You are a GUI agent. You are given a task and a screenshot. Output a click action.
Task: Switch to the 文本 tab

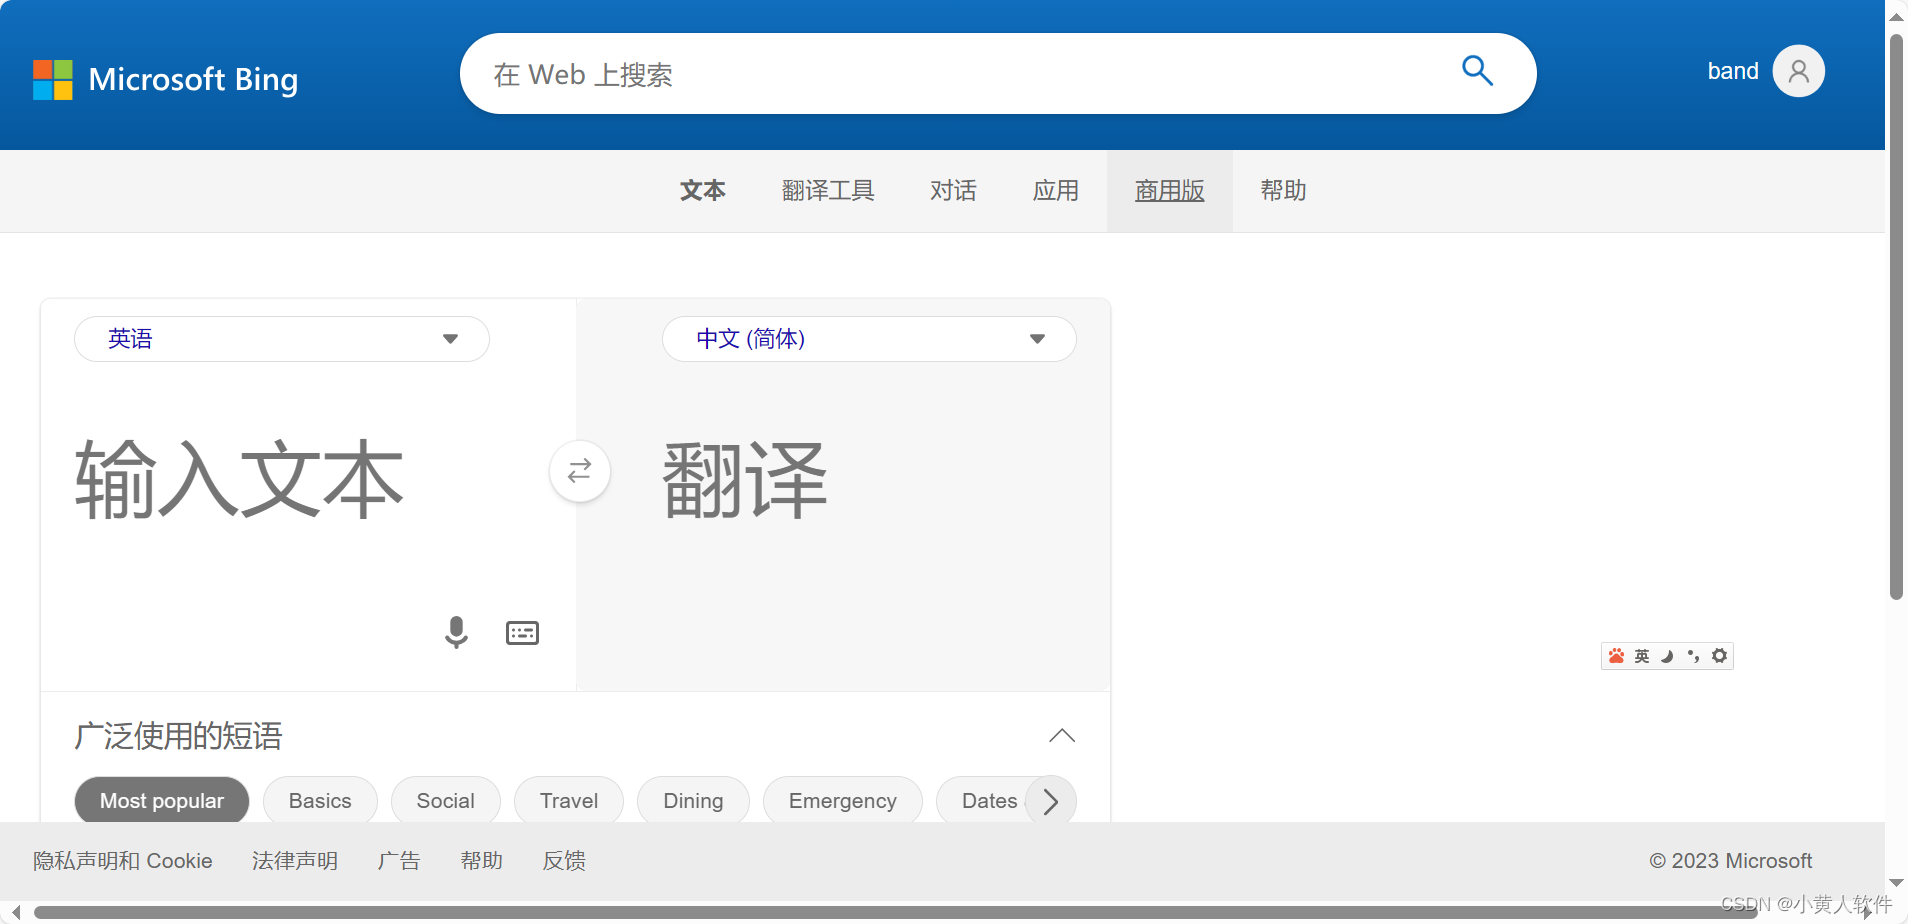coord(703,191)
